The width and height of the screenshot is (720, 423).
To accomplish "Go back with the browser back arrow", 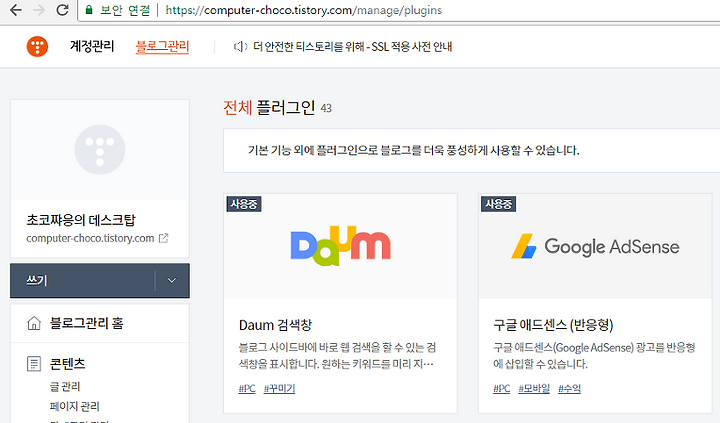I will [16, 10].
